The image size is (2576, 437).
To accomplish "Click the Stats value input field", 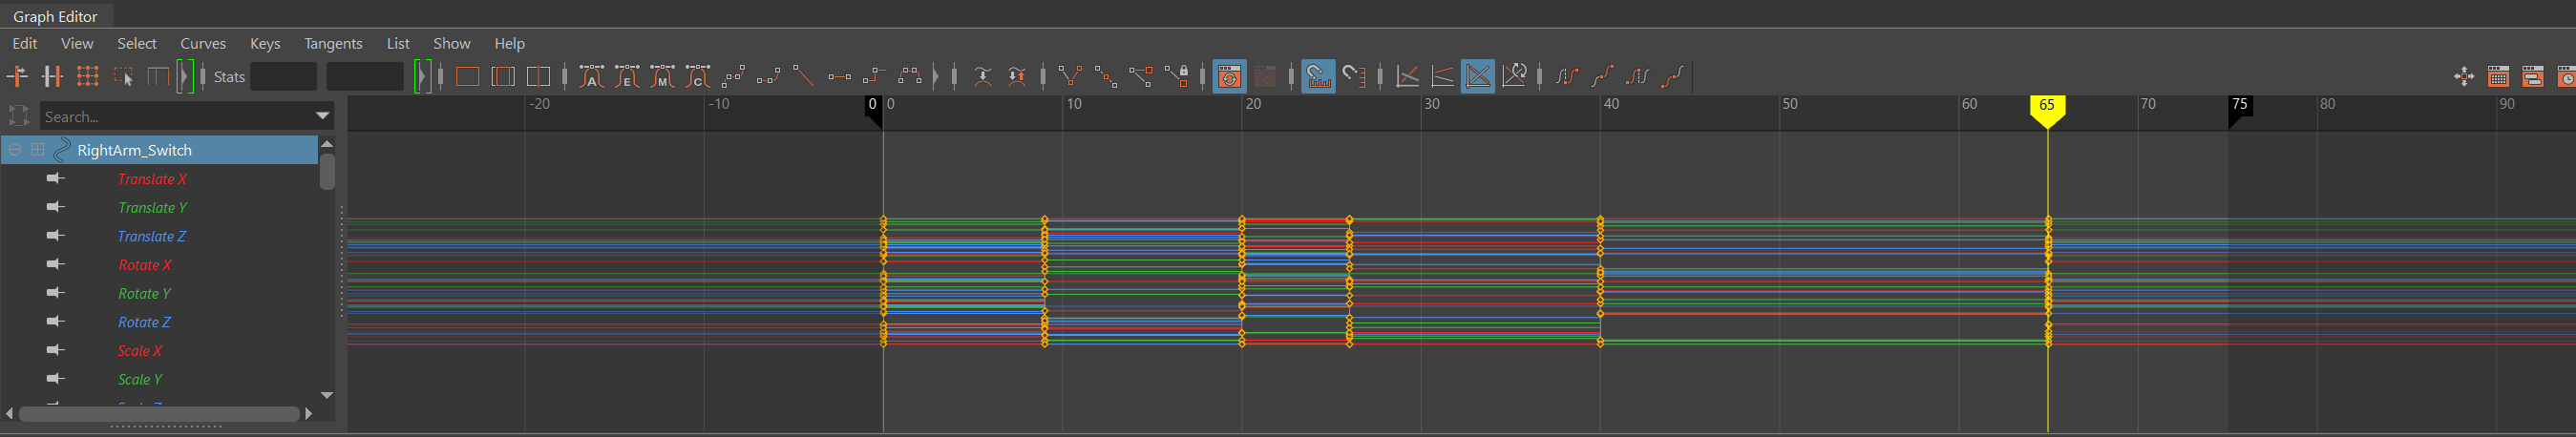I will coord(365,76).
